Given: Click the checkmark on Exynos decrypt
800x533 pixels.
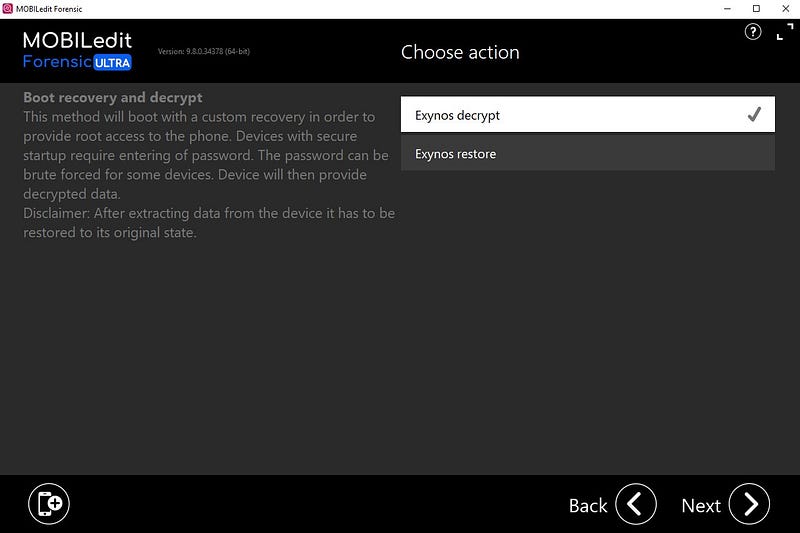Looking at the screenshot, I should 754,114.
